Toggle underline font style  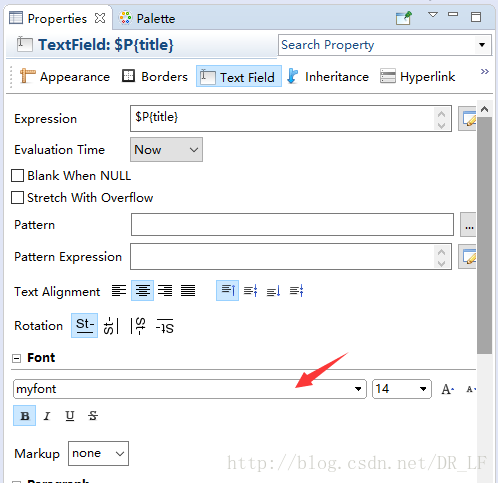pyautogui.click(x=70, y=416)
